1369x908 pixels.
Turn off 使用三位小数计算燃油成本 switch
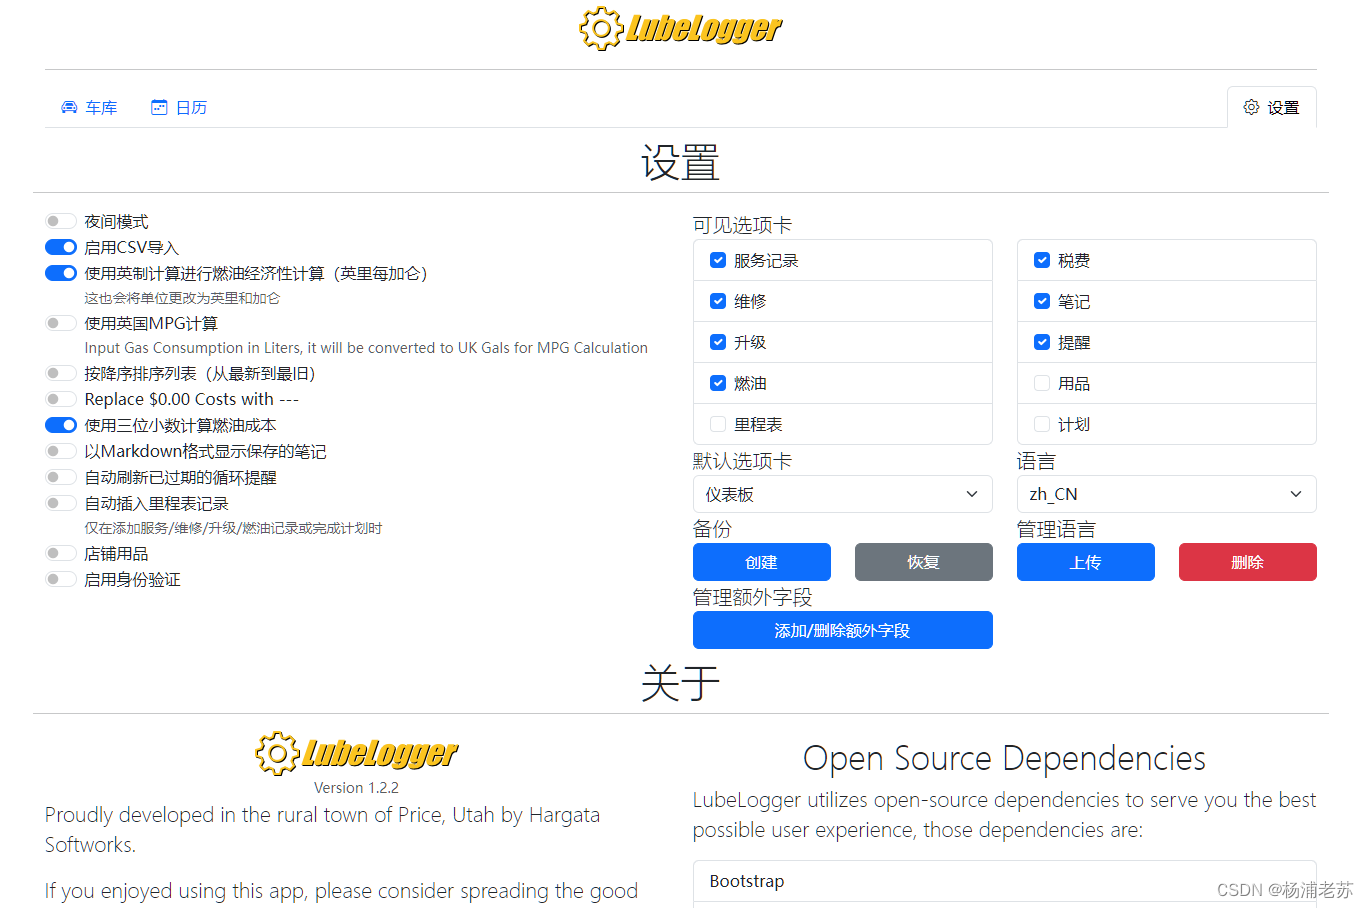(61, 425)
